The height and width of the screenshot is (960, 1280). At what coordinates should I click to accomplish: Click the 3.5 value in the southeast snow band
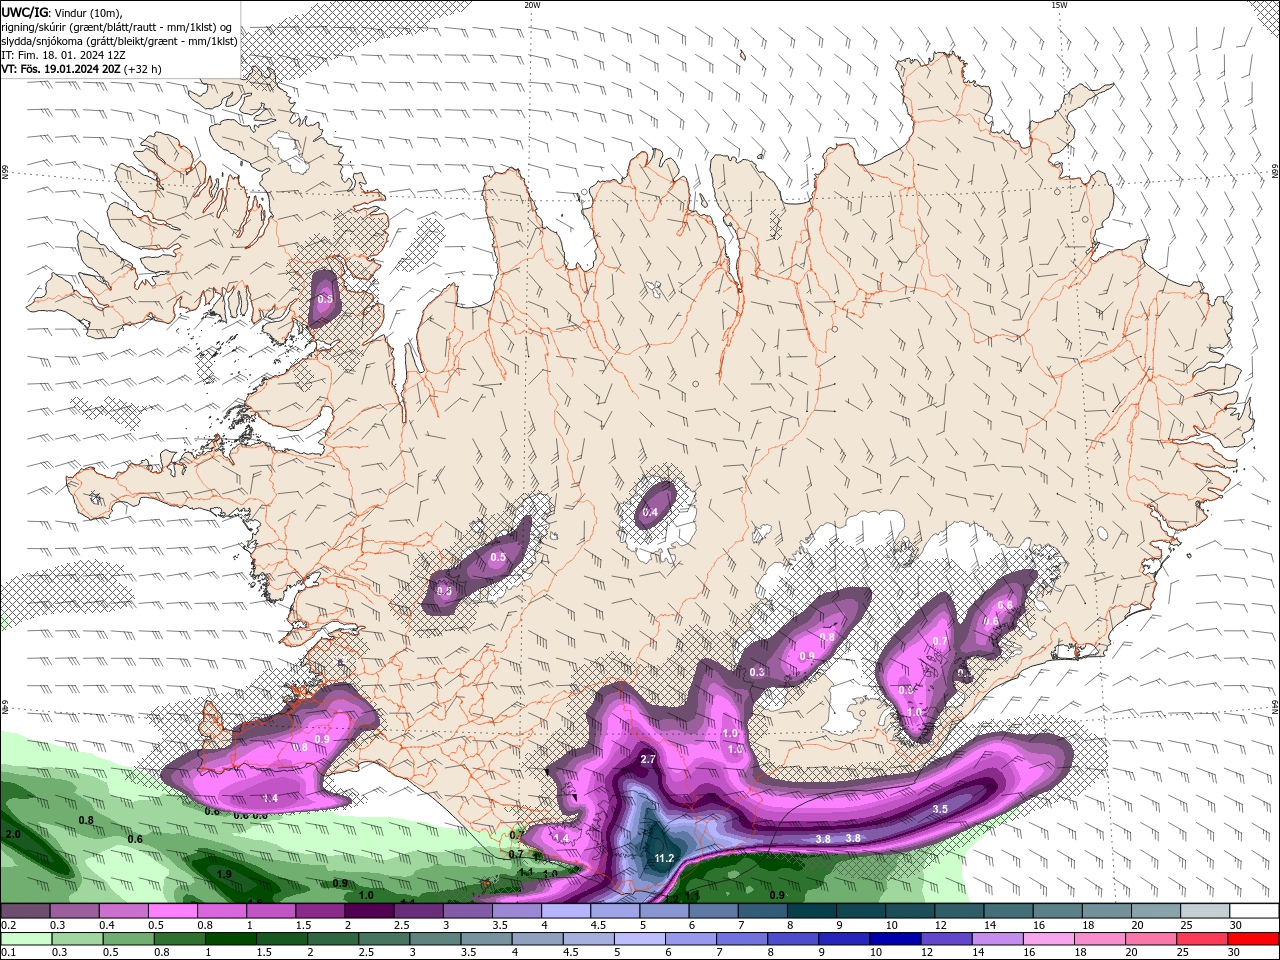tap(940, 809)
